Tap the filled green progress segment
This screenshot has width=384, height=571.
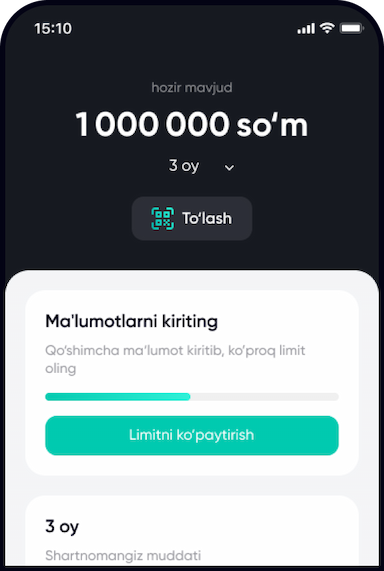click(x=118, y=397)
